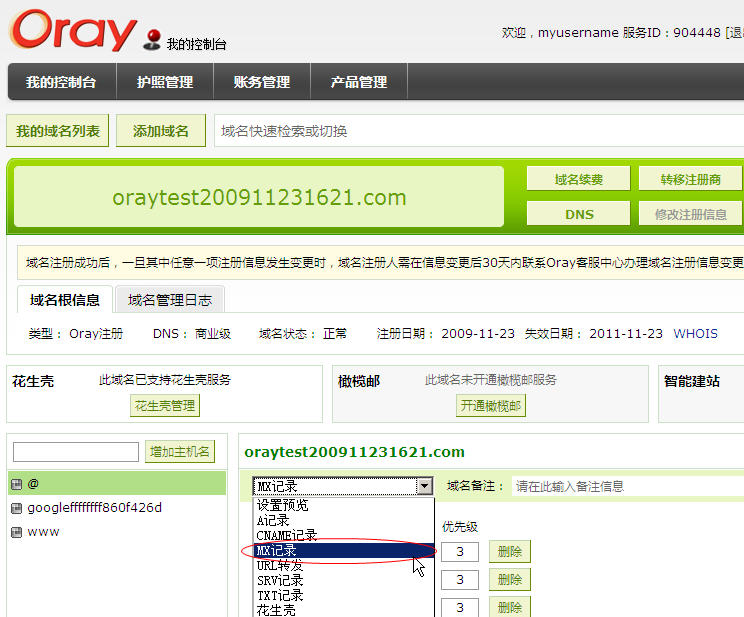Click 域名续费 button
Screen dimensions: 744x617
(x=578, y=179)
